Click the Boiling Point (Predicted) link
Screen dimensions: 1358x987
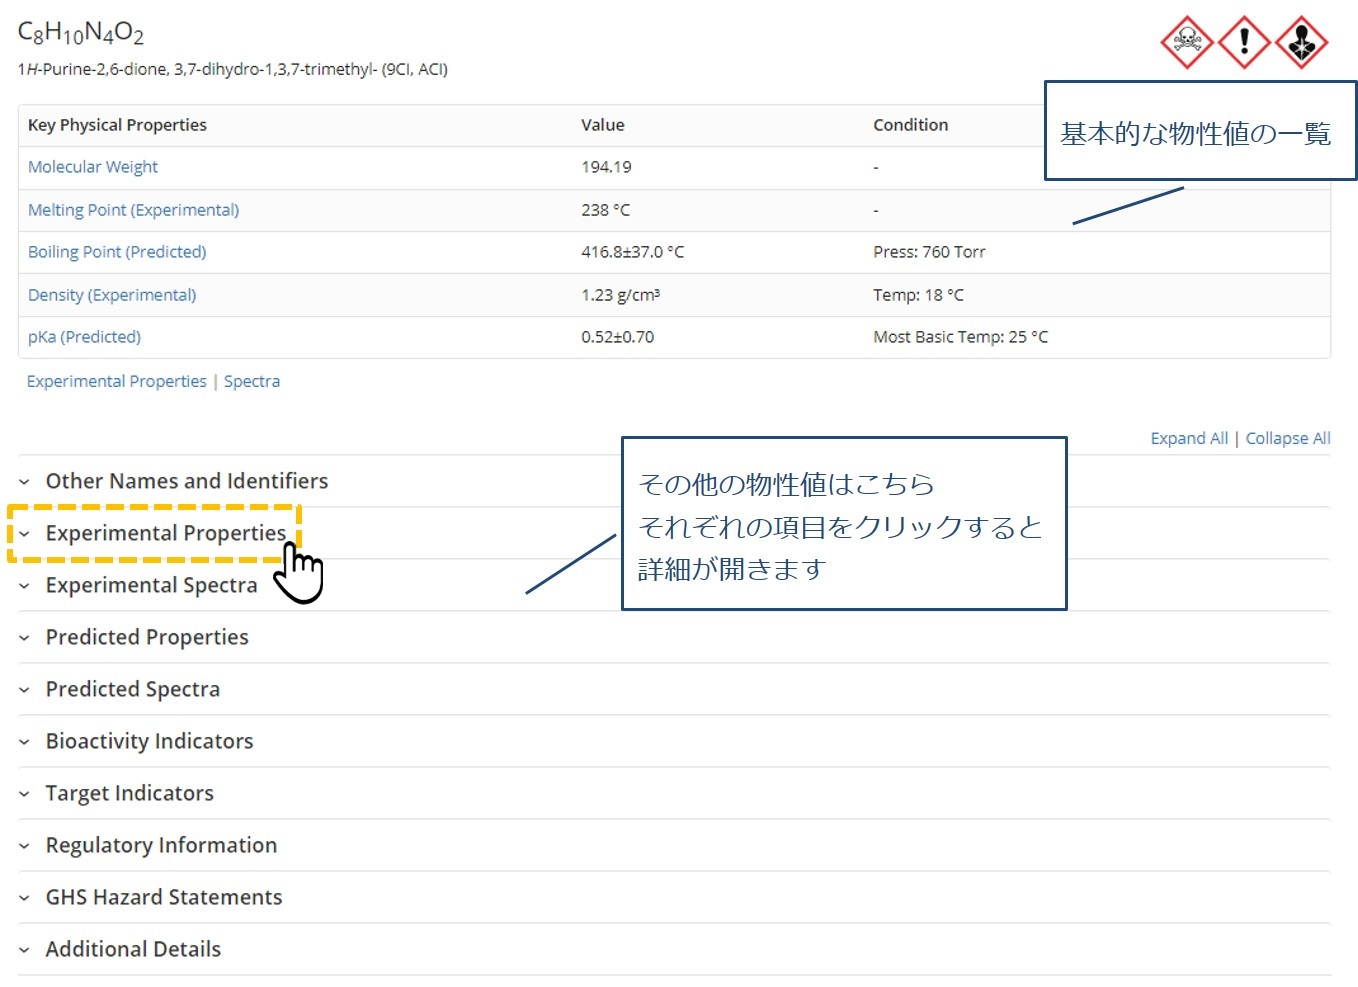tap(117, 252)
